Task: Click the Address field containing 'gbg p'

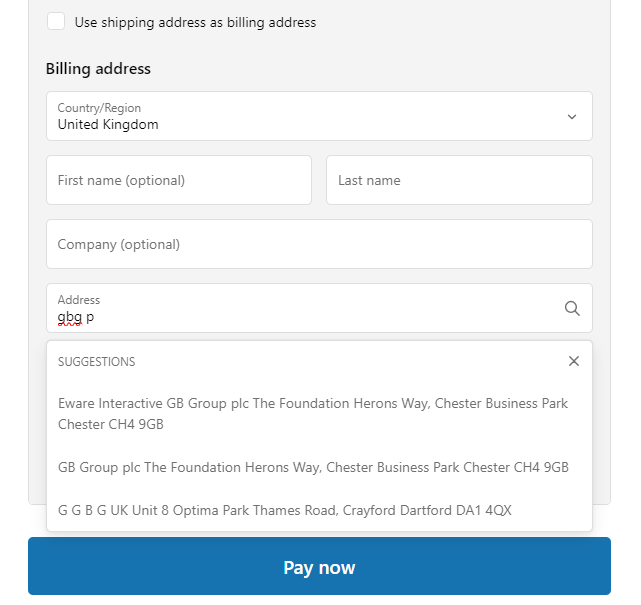Action: [x=319, y=308]
